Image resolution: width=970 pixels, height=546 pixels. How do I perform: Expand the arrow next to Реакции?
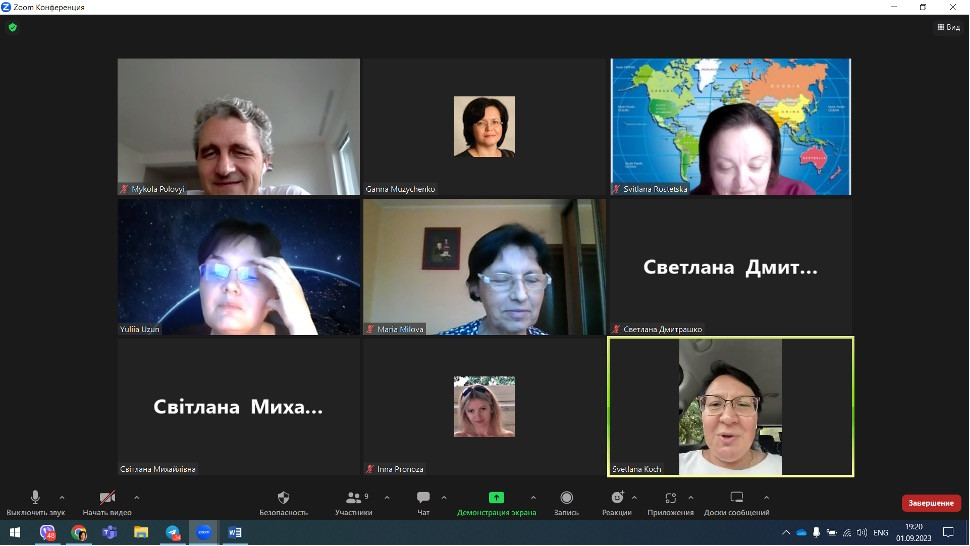click(x=634, y=497)
